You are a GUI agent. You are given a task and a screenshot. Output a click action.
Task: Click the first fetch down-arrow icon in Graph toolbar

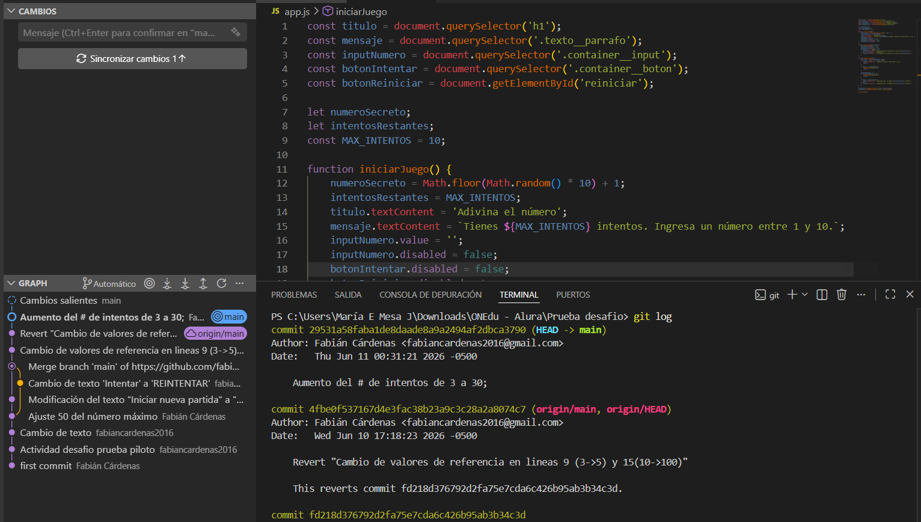coord(167,284)
